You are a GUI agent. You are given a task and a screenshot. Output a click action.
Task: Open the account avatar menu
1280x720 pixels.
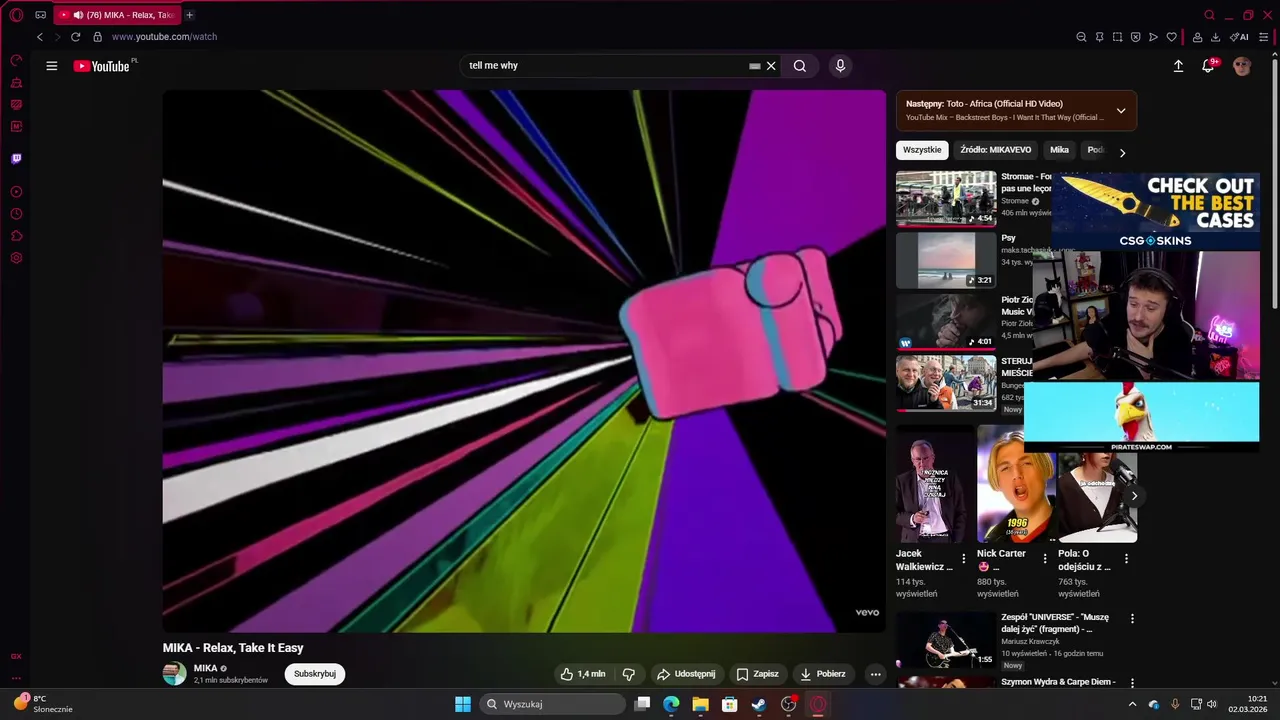[x=1242, y=66]
